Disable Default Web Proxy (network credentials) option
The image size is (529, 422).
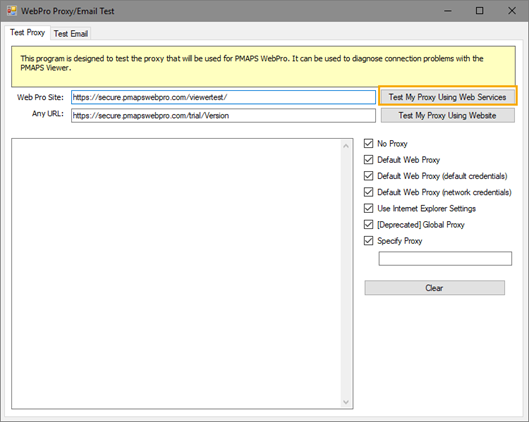[x=368, y=192]
